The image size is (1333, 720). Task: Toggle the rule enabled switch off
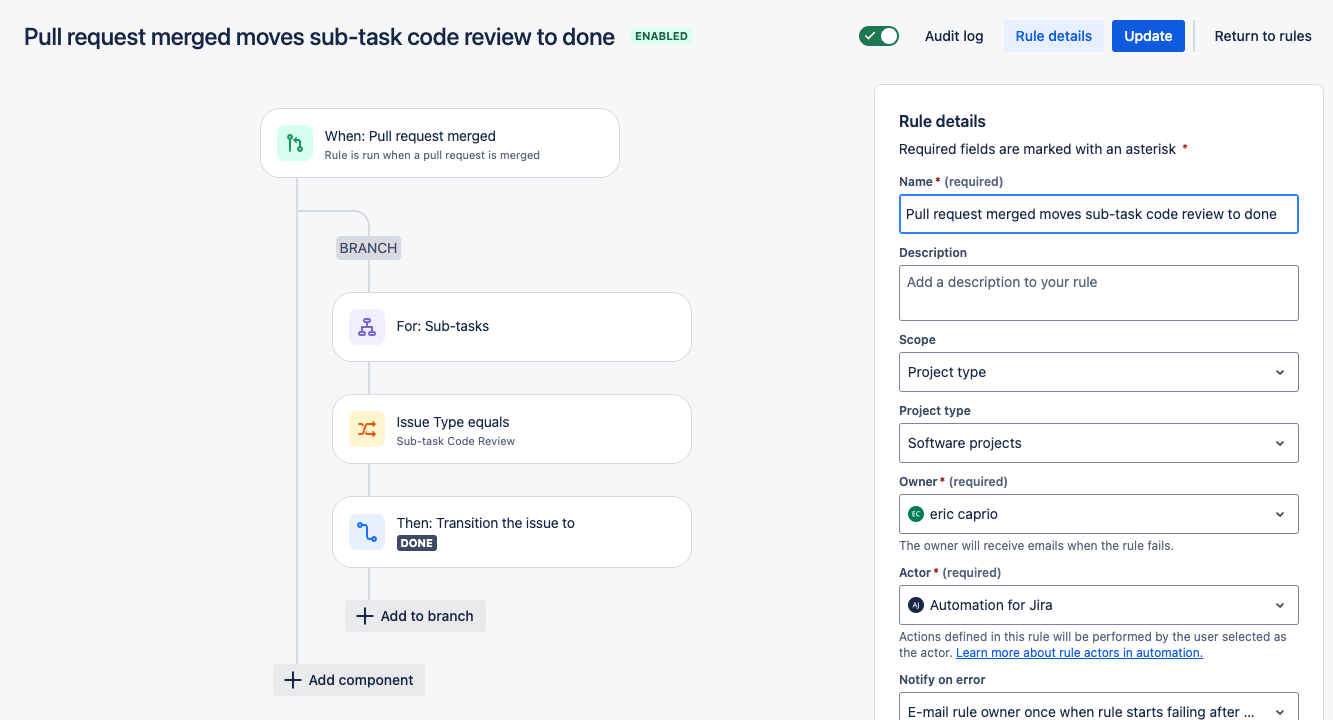click(879, 36)
